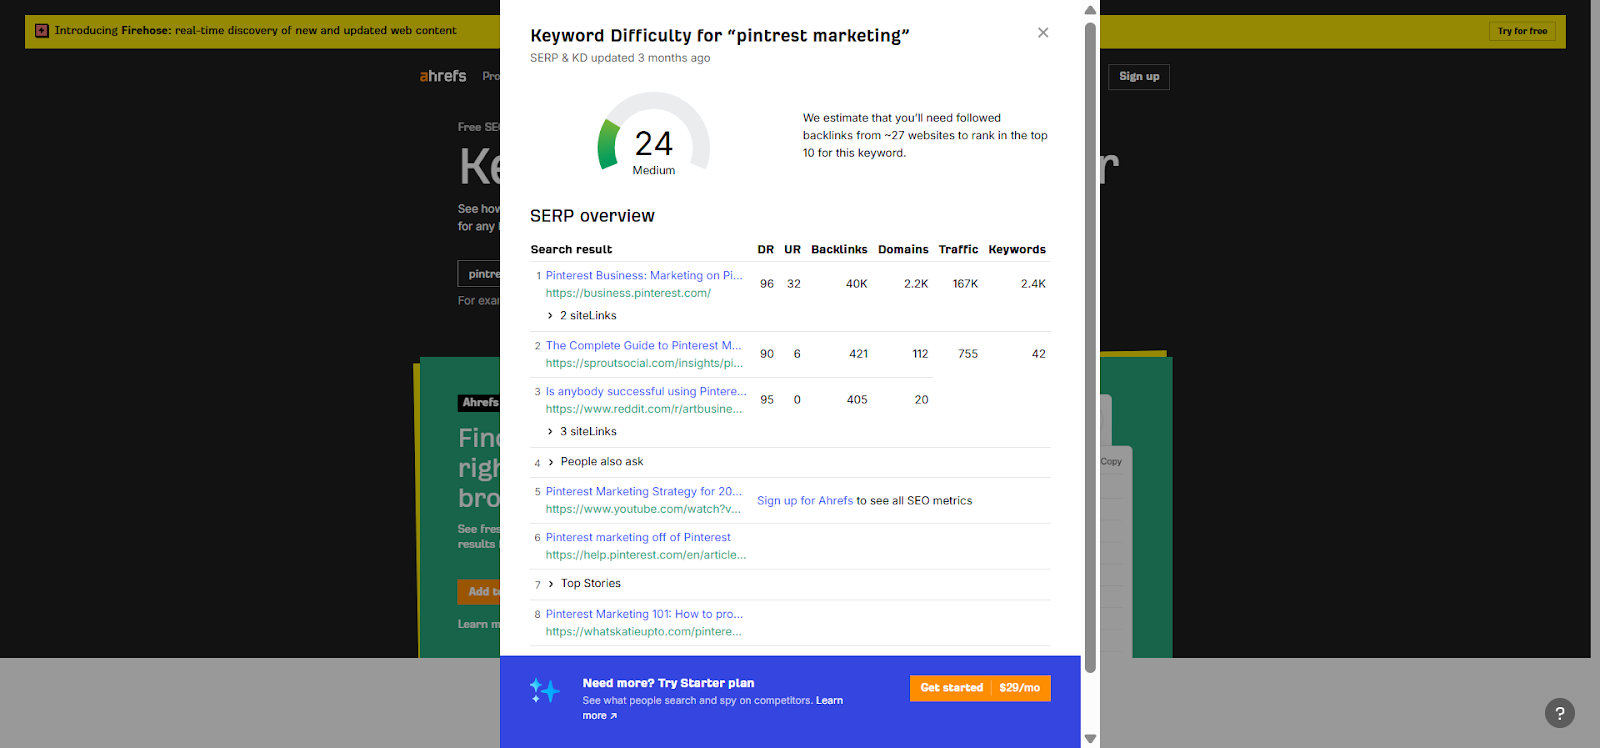The width and height of the screenshot is (1600, 748).
Task: Open the business.pinterest.com URL
Action: tap(628, 294)
